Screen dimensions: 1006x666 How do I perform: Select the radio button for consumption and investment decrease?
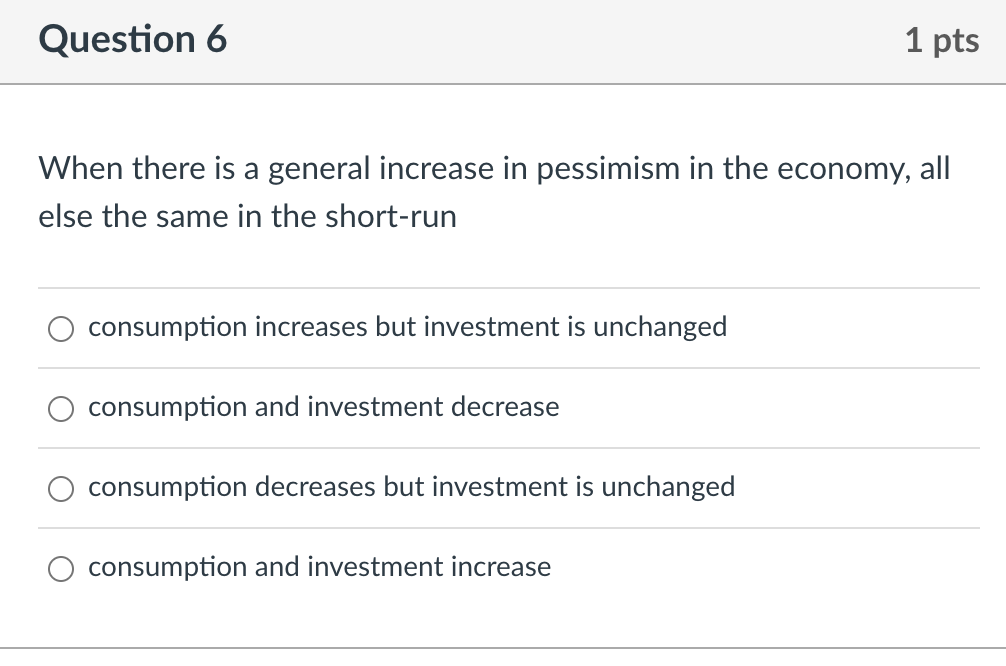61,408
